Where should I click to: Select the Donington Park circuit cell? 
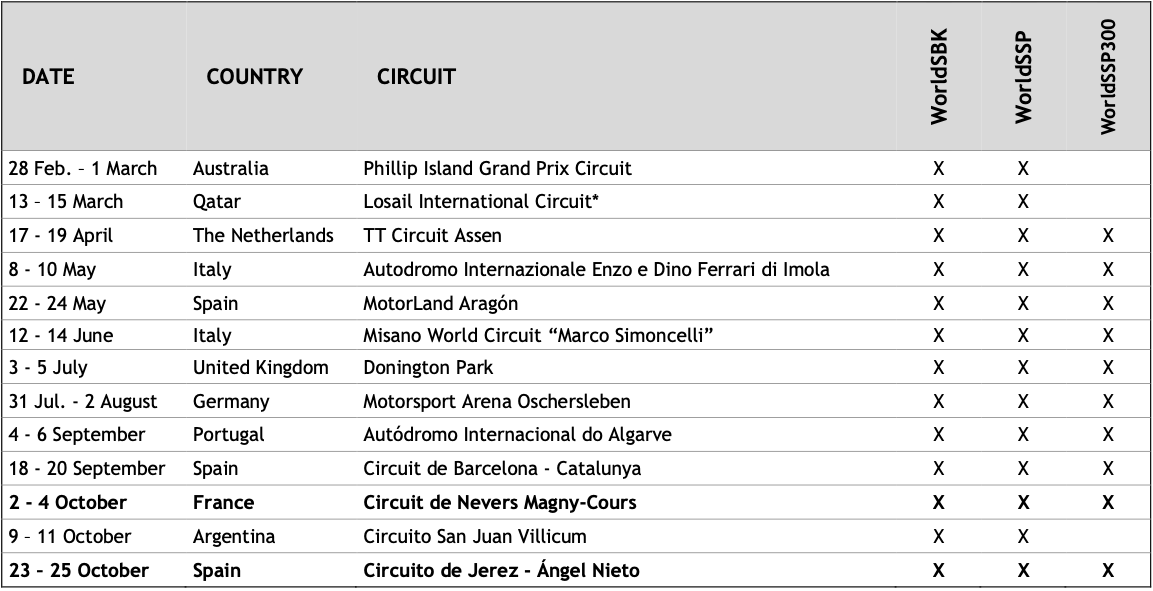428,368
